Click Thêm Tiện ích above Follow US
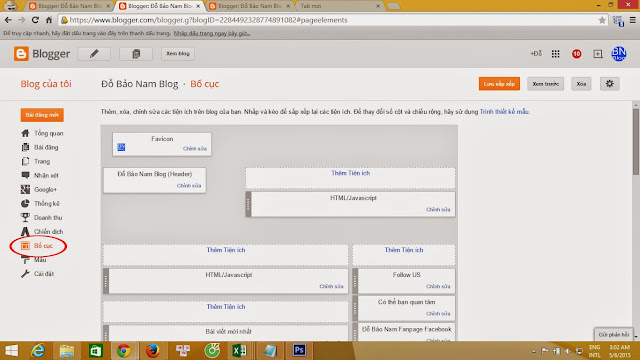Screen dimensions: 640x360 point(404,250)
